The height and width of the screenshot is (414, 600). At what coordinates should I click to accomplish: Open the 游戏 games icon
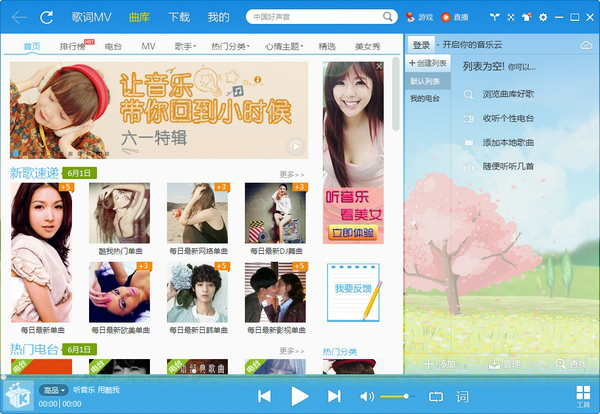point(419,17)
